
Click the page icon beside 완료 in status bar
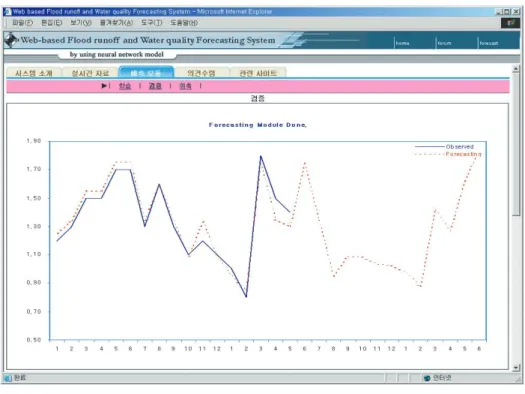pyautogui.click(x=8, y=378)
